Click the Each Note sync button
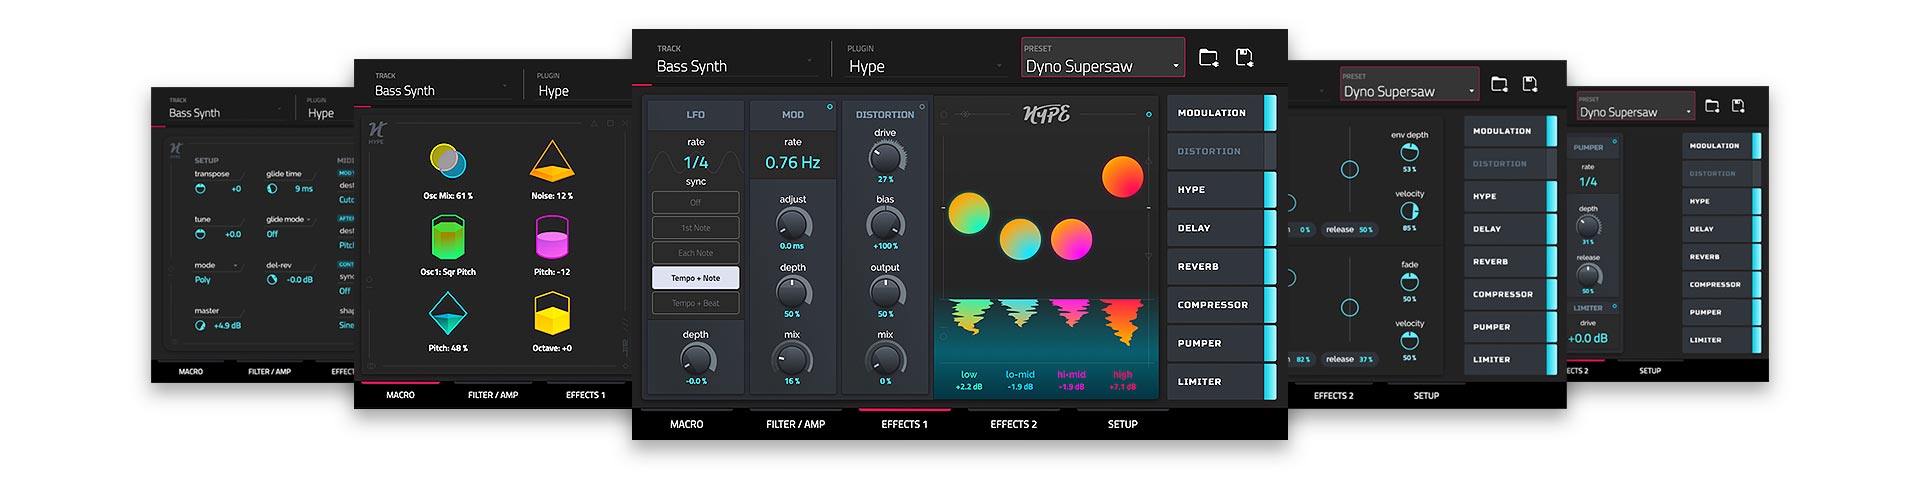 (x=695, y=253)
